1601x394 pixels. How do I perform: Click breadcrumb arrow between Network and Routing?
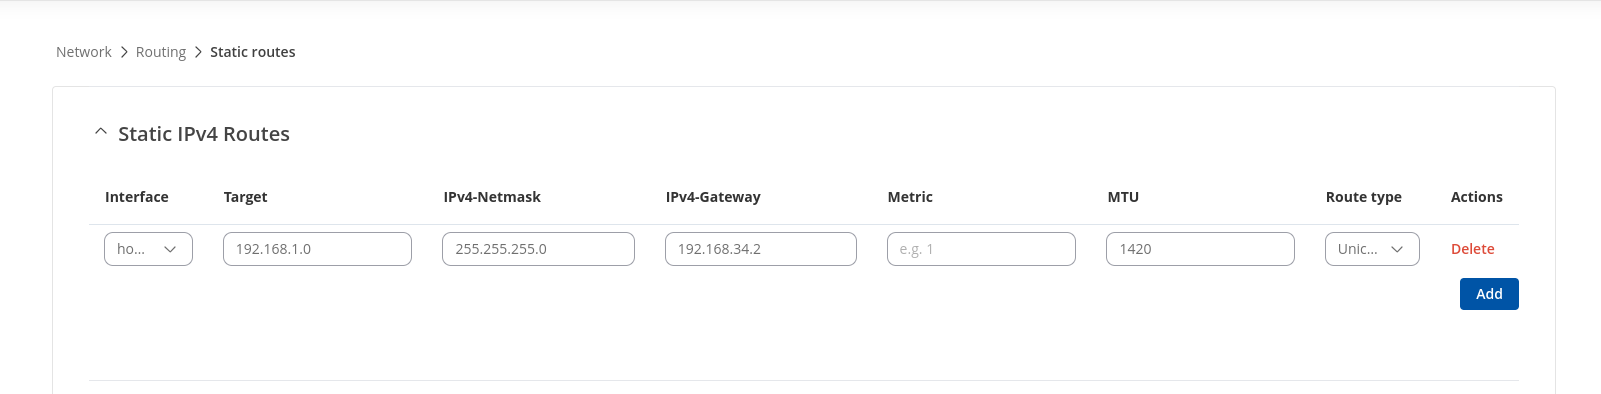pyautogui.click(x=124, y=52)
